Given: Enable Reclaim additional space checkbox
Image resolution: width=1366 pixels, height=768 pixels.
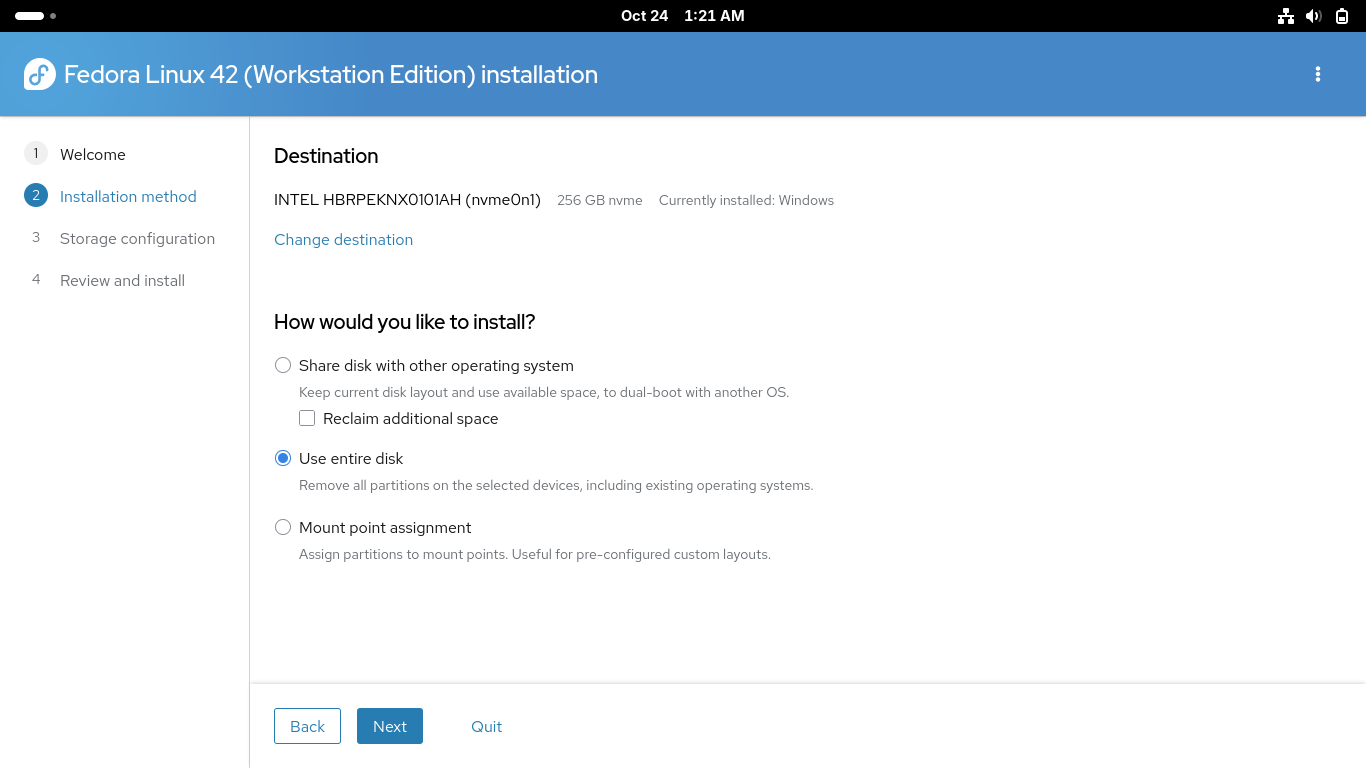Looking at the screenshot, I should click(307, 418).
